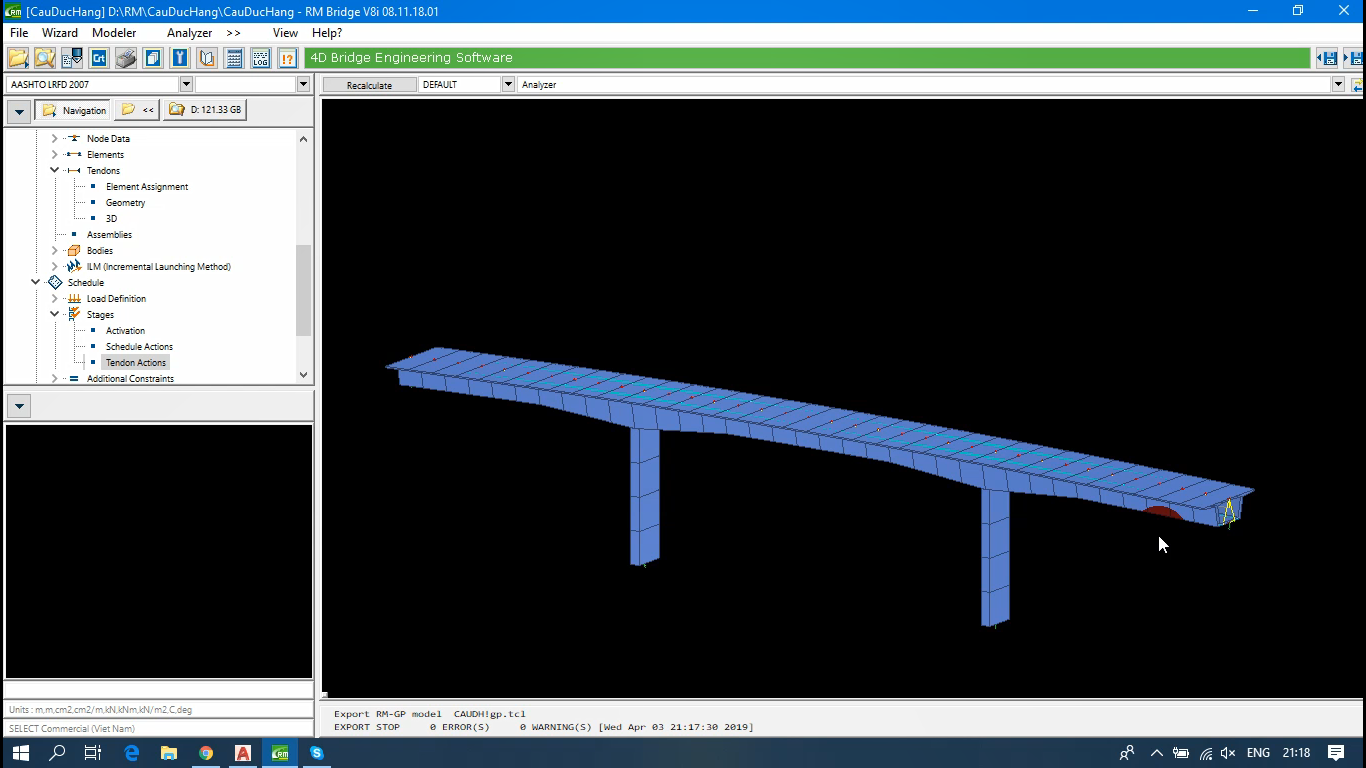Expand the Bodies tree node
Viewport: 1366px width, 768px height.
pos(54,251)
